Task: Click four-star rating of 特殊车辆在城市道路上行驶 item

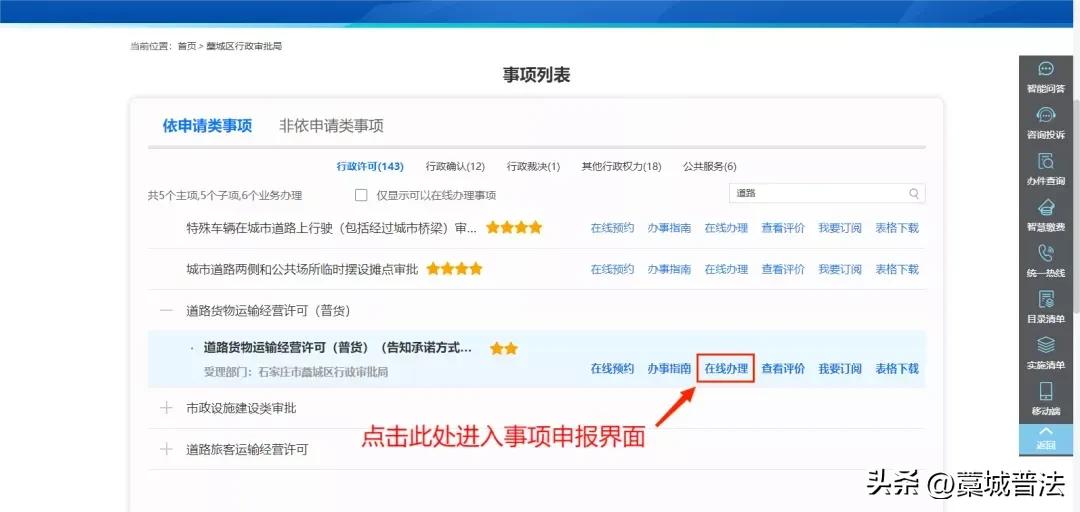Action: tap(514, 227)
